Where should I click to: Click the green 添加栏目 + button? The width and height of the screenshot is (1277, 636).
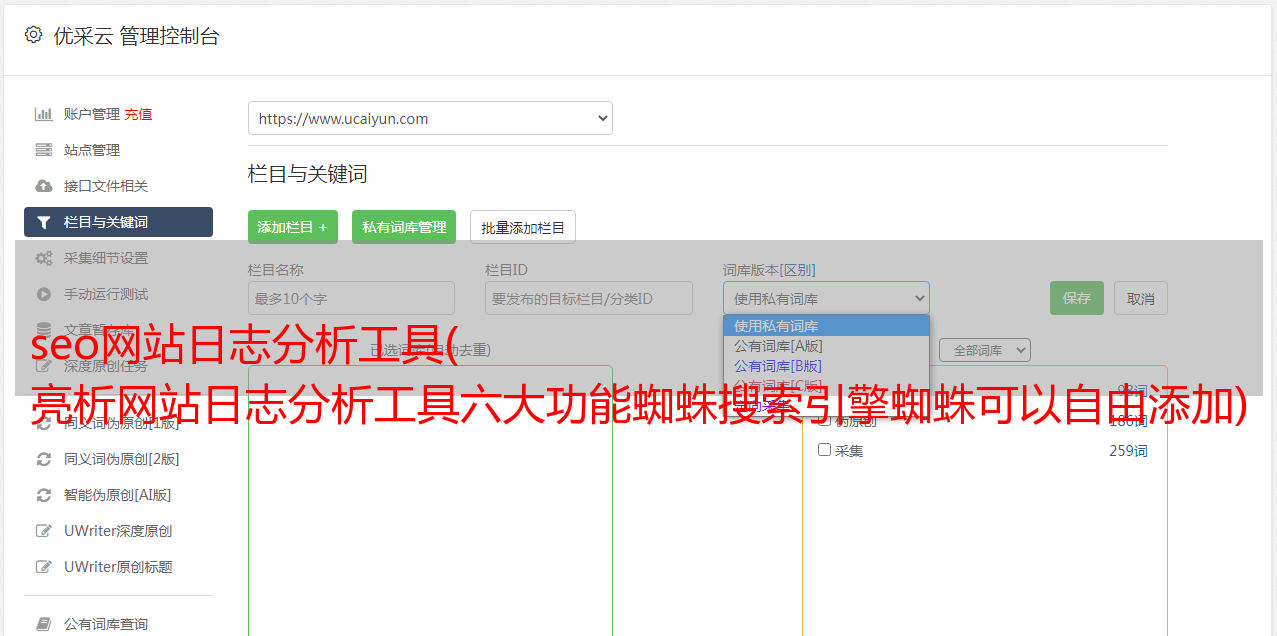tap(293, 227)
